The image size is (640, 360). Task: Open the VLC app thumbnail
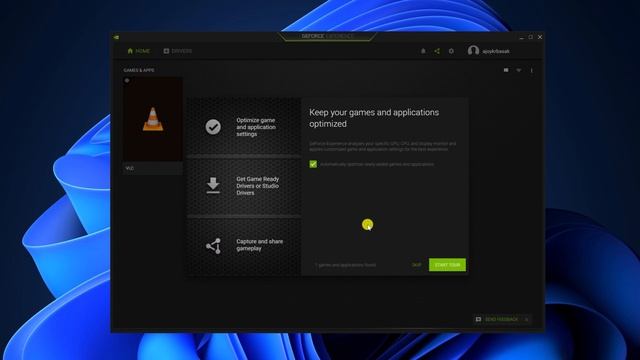coord(153,119)
